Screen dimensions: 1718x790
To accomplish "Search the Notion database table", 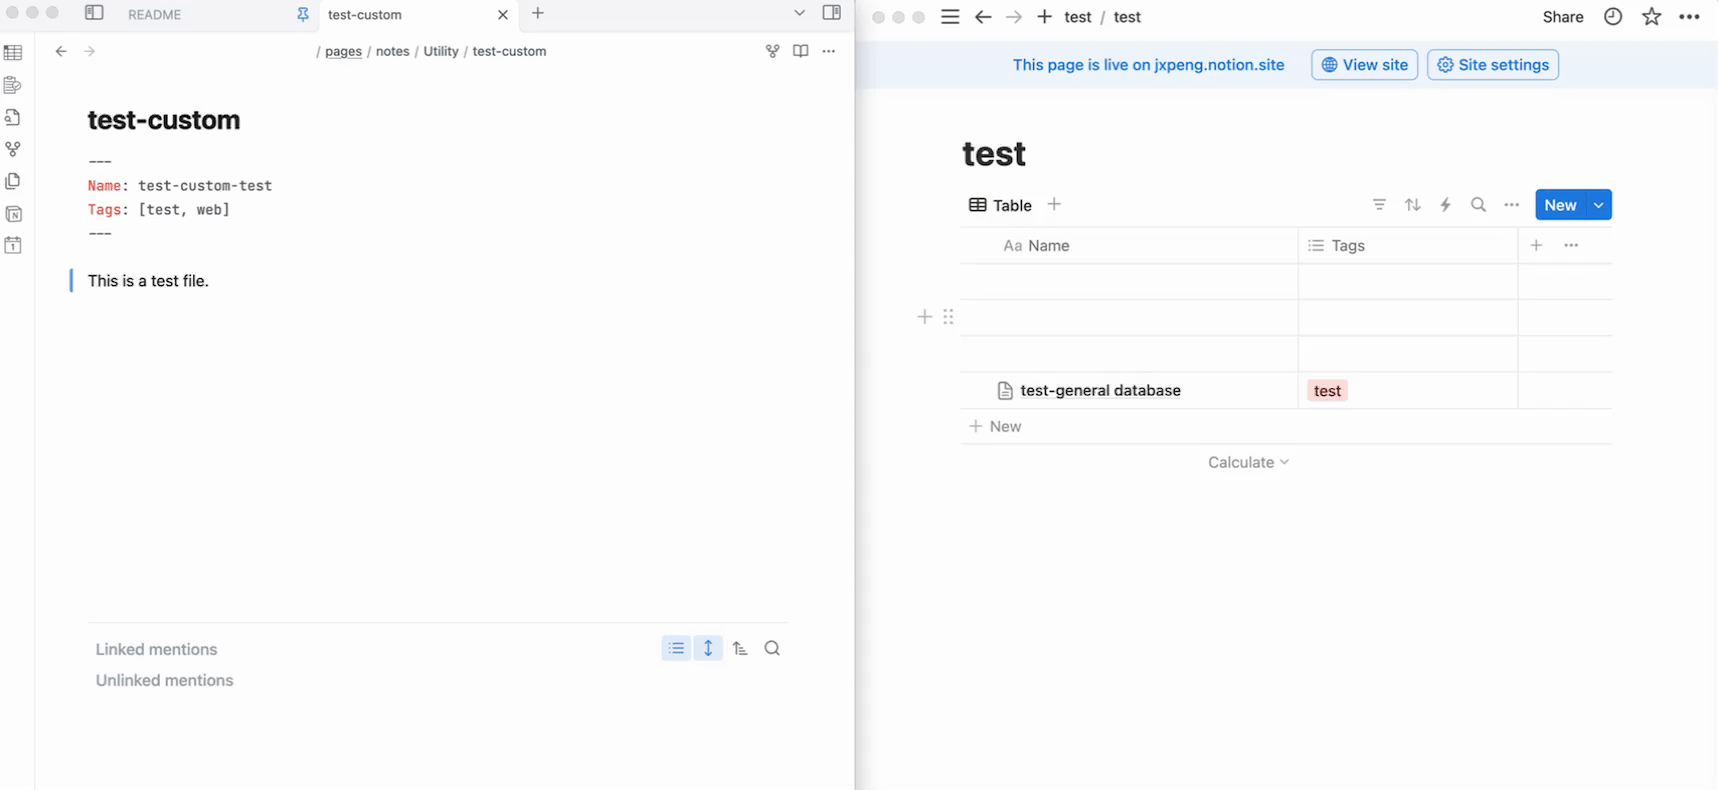I will click(x=1478, y=205).
